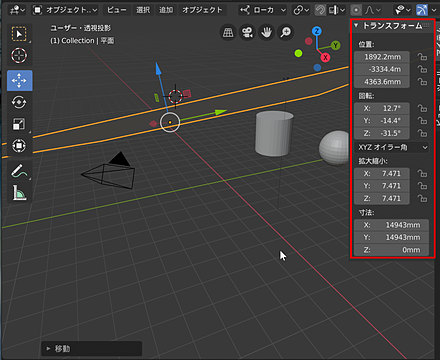The height and width of the screenshot is (360, 440).
Task: Select the Measure ruler tool
Action: [19, 193]
